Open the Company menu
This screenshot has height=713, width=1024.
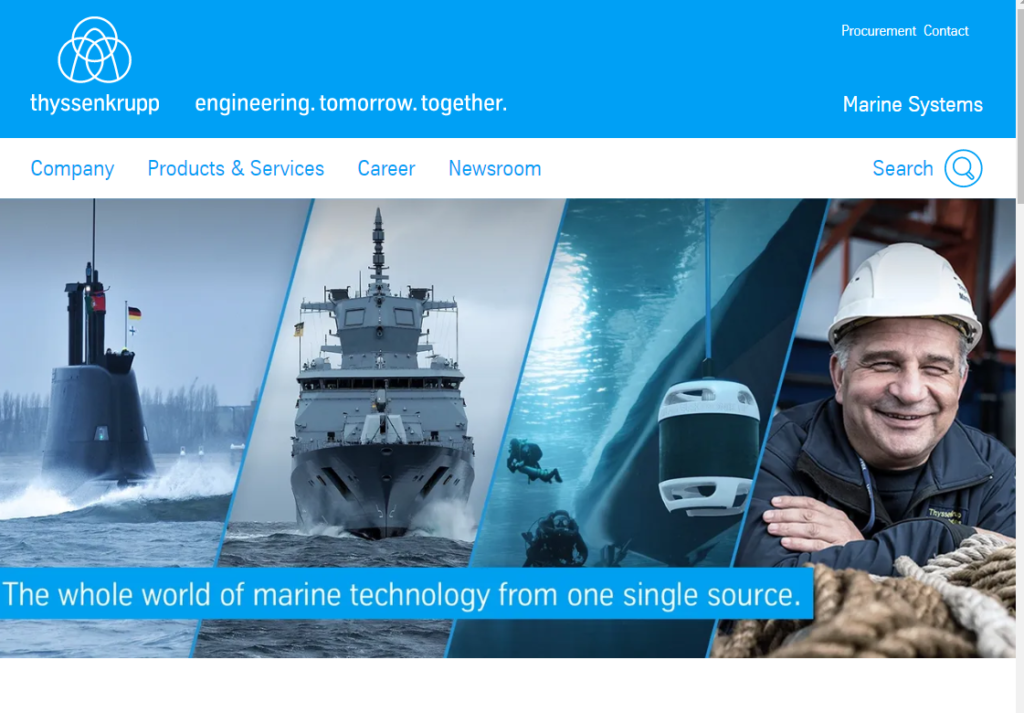72,168
